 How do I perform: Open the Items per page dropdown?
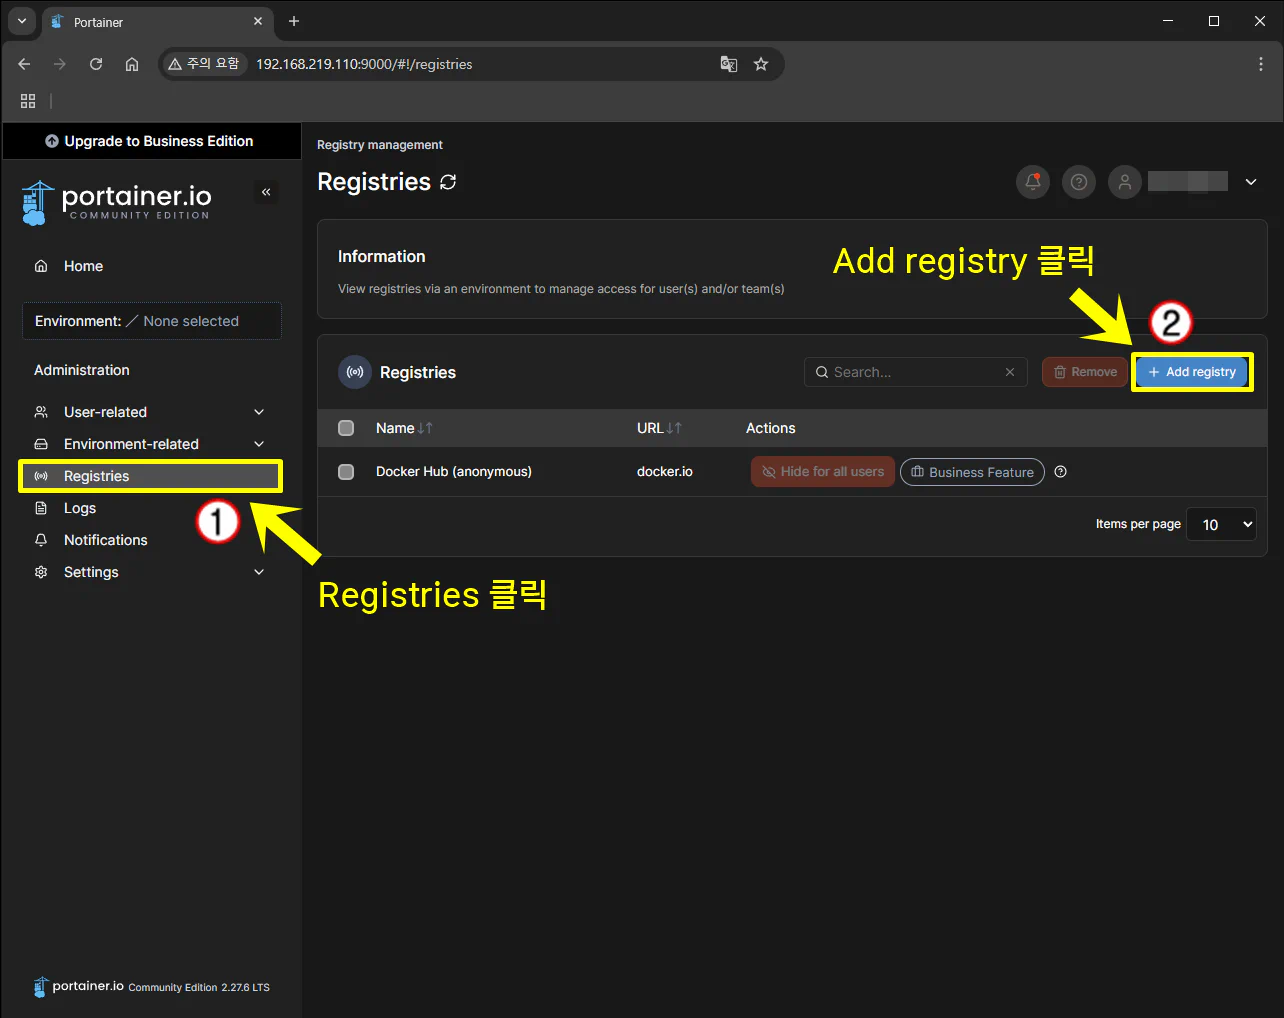point(1221,524)
